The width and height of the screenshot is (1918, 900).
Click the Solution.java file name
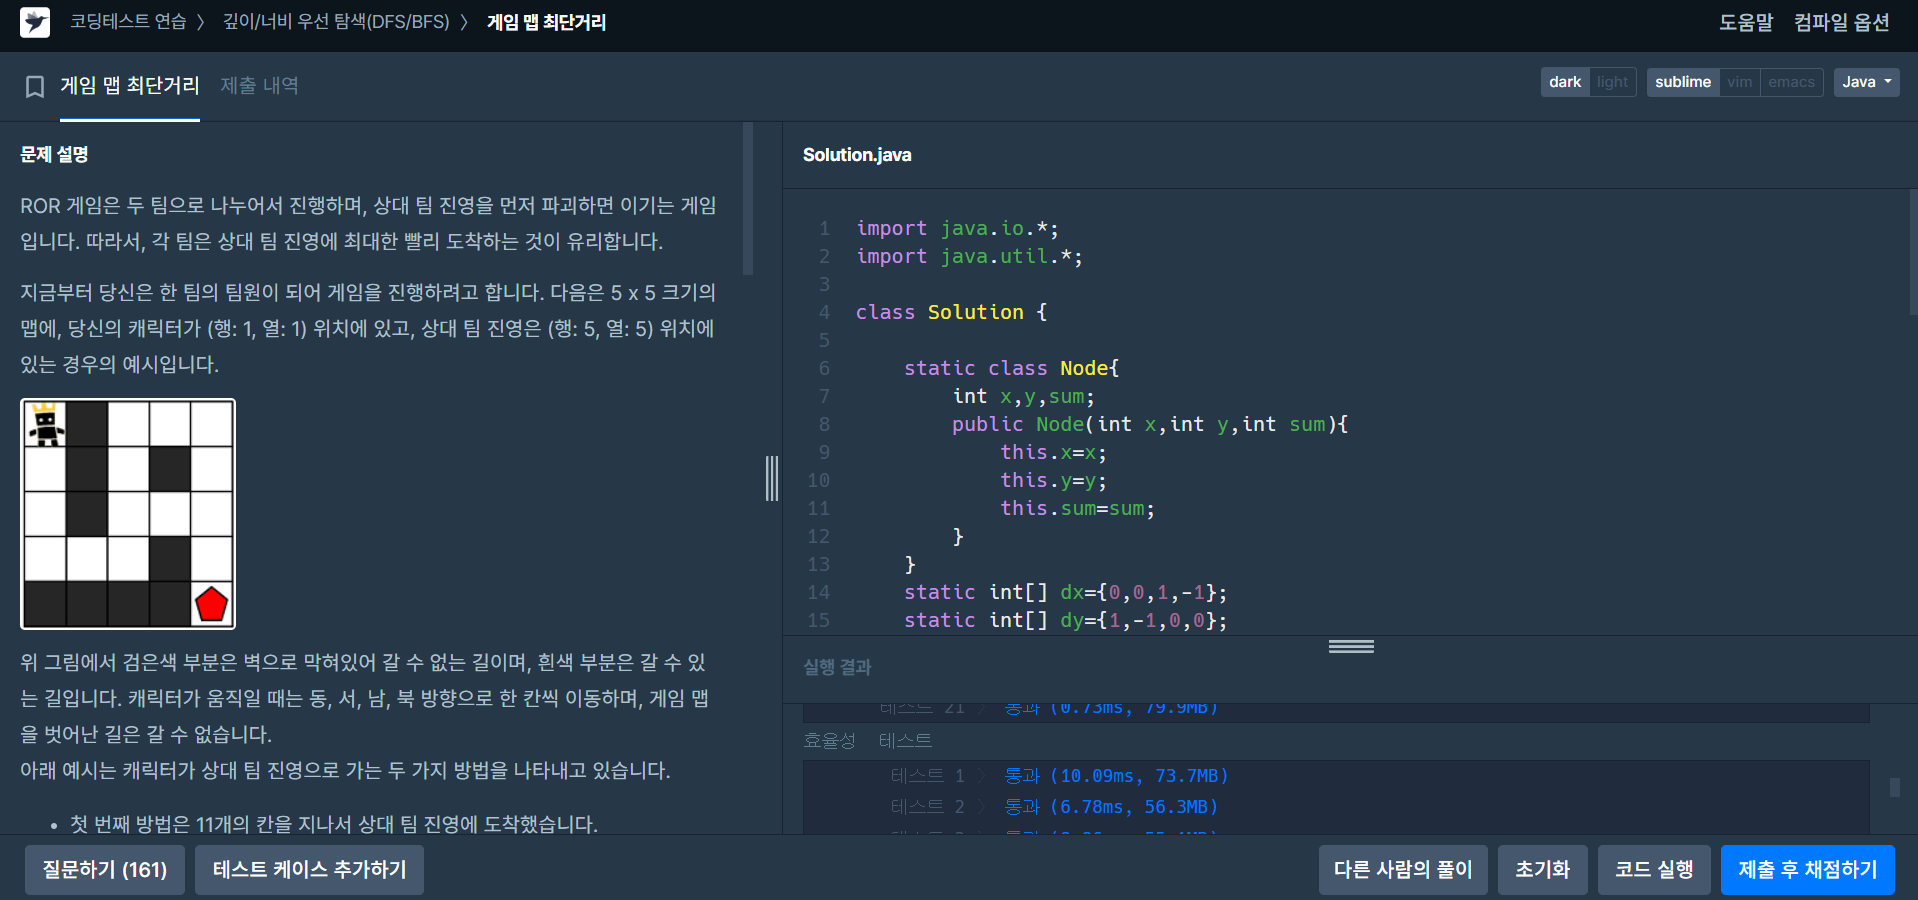(857, 155)
